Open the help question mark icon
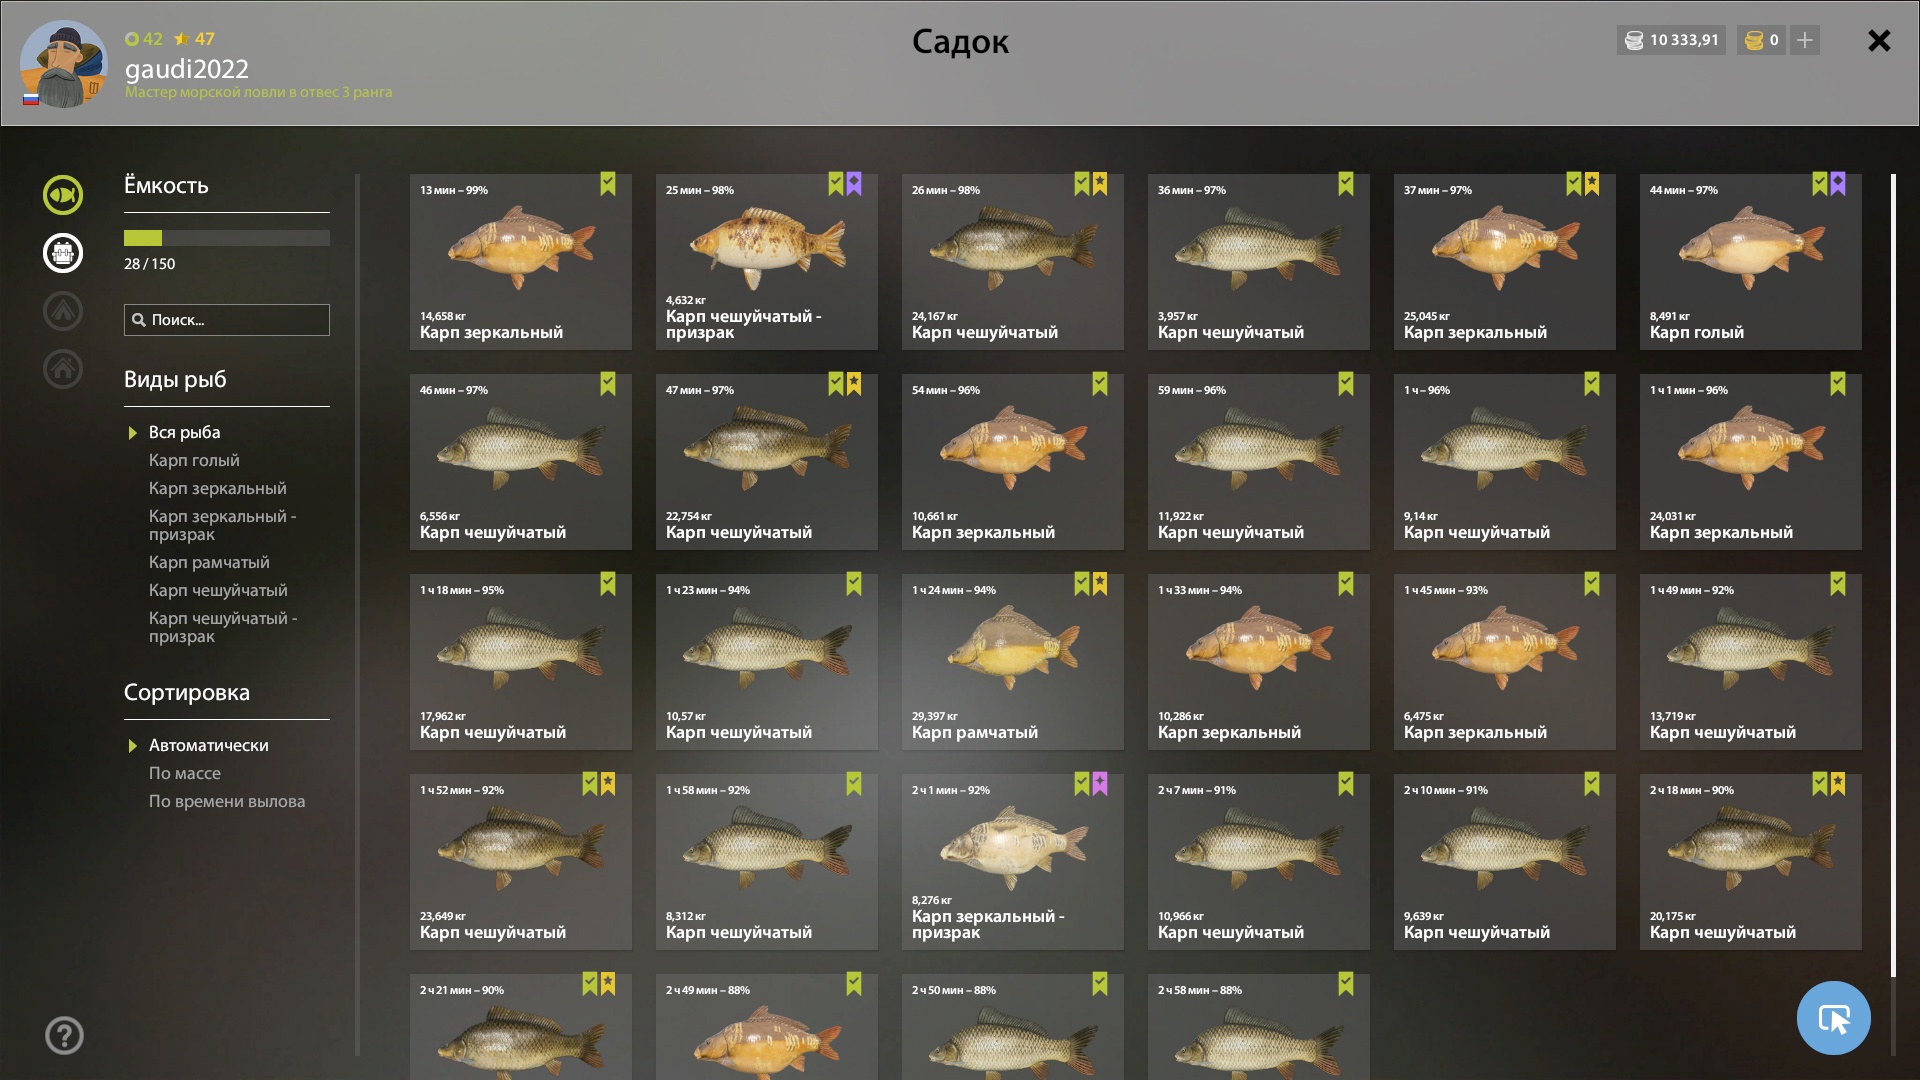The width and height of the screenshot is (1920, 1080). tap(64, 1035)
